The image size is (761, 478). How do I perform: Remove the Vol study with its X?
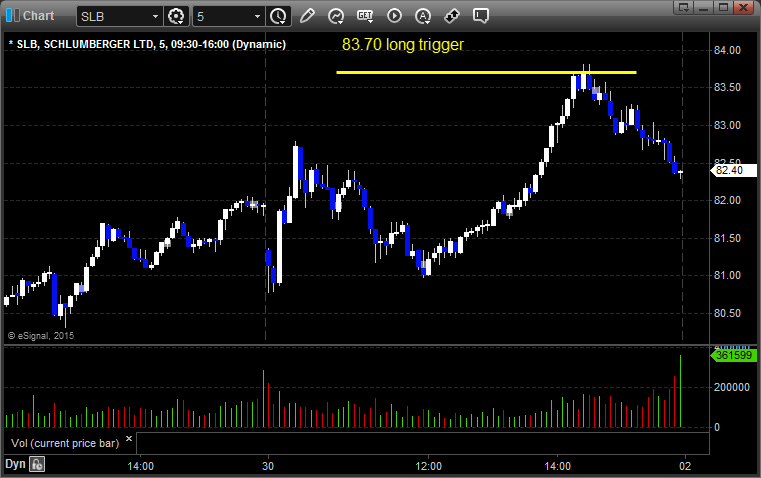click(x=129, y=439)
